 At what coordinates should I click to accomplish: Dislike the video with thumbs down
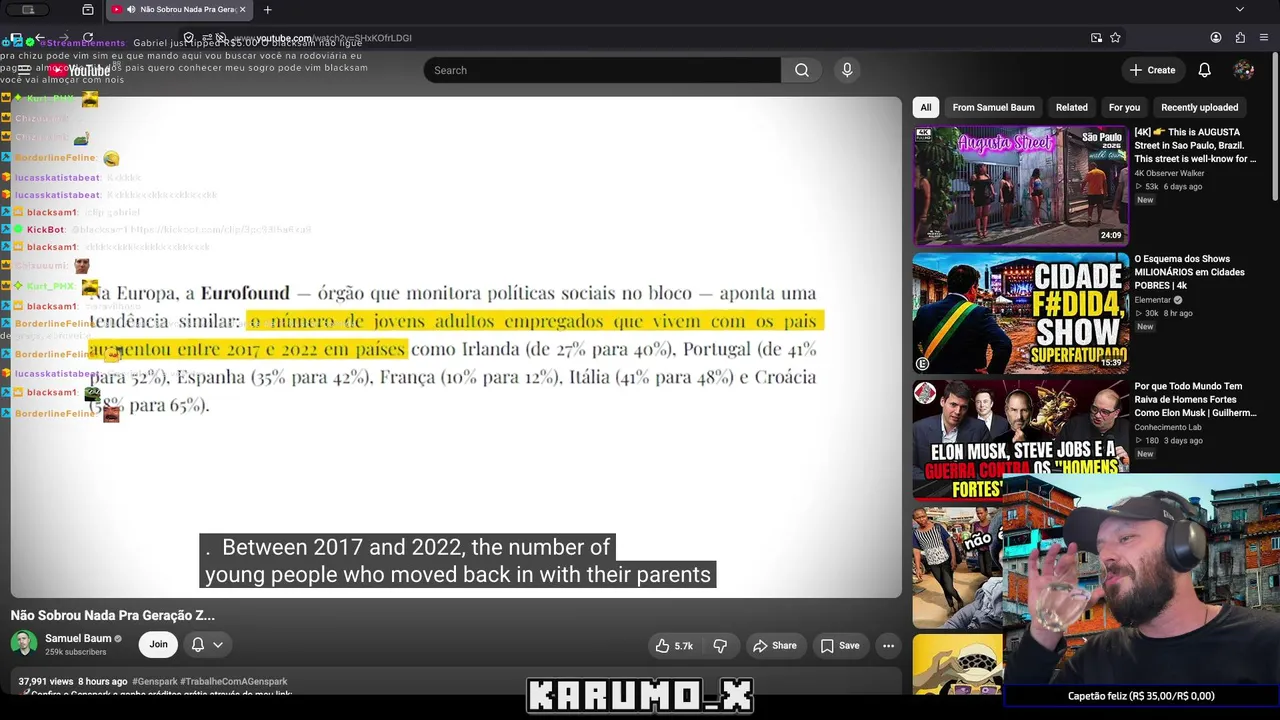coord(721,646)
